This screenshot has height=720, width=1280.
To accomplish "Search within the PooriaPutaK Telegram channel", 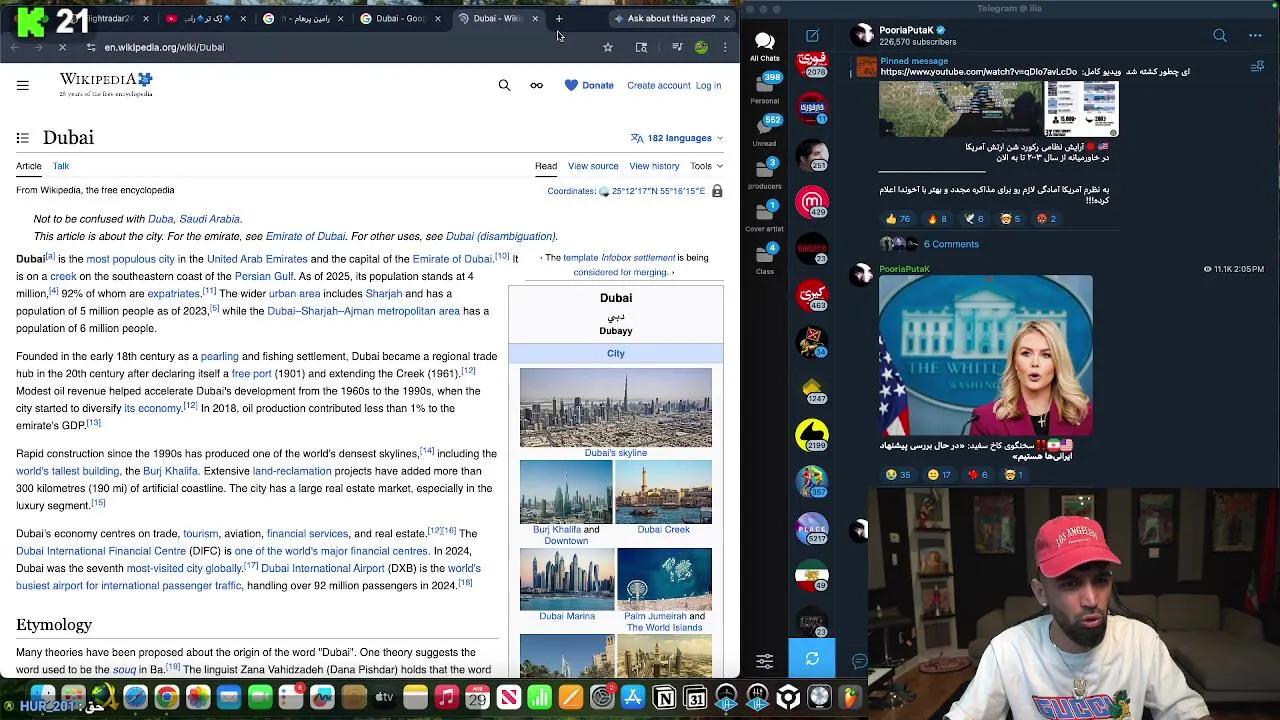I will pos(1220,36).
